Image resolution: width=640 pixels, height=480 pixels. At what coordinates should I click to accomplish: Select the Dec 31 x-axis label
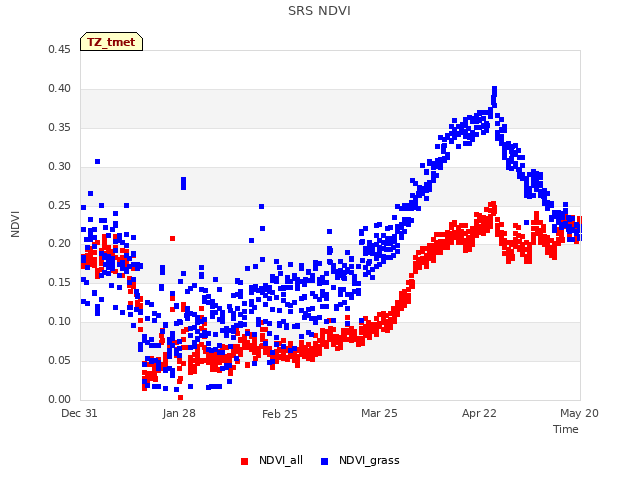point(79,413)
